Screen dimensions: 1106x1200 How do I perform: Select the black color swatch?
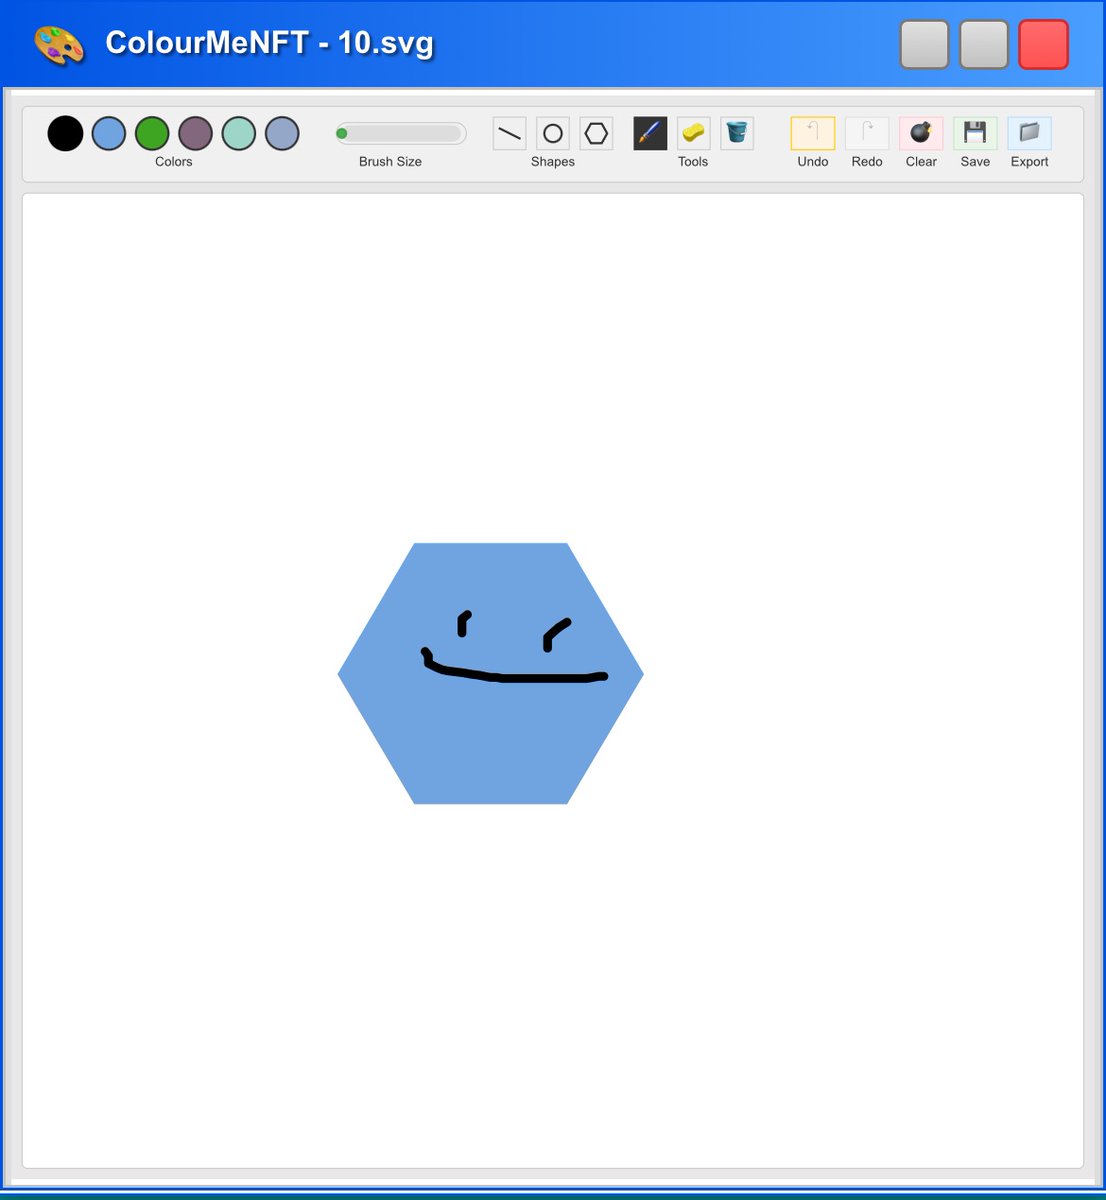point(65,133)
